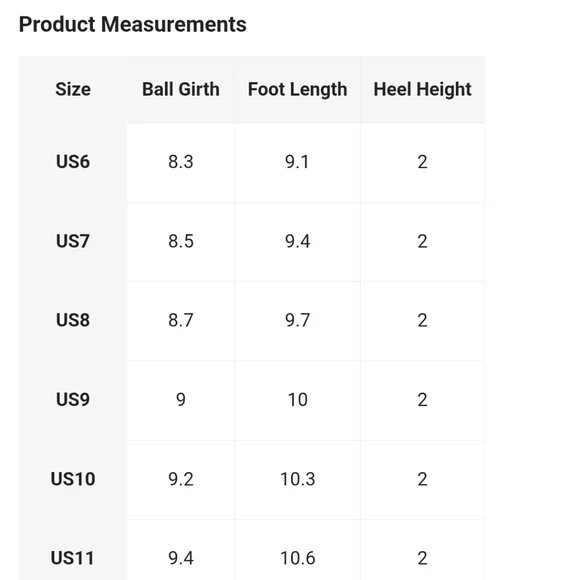580x580 pixels.
Task: Select the US10 size row label
Action: (x=73, y=479)
